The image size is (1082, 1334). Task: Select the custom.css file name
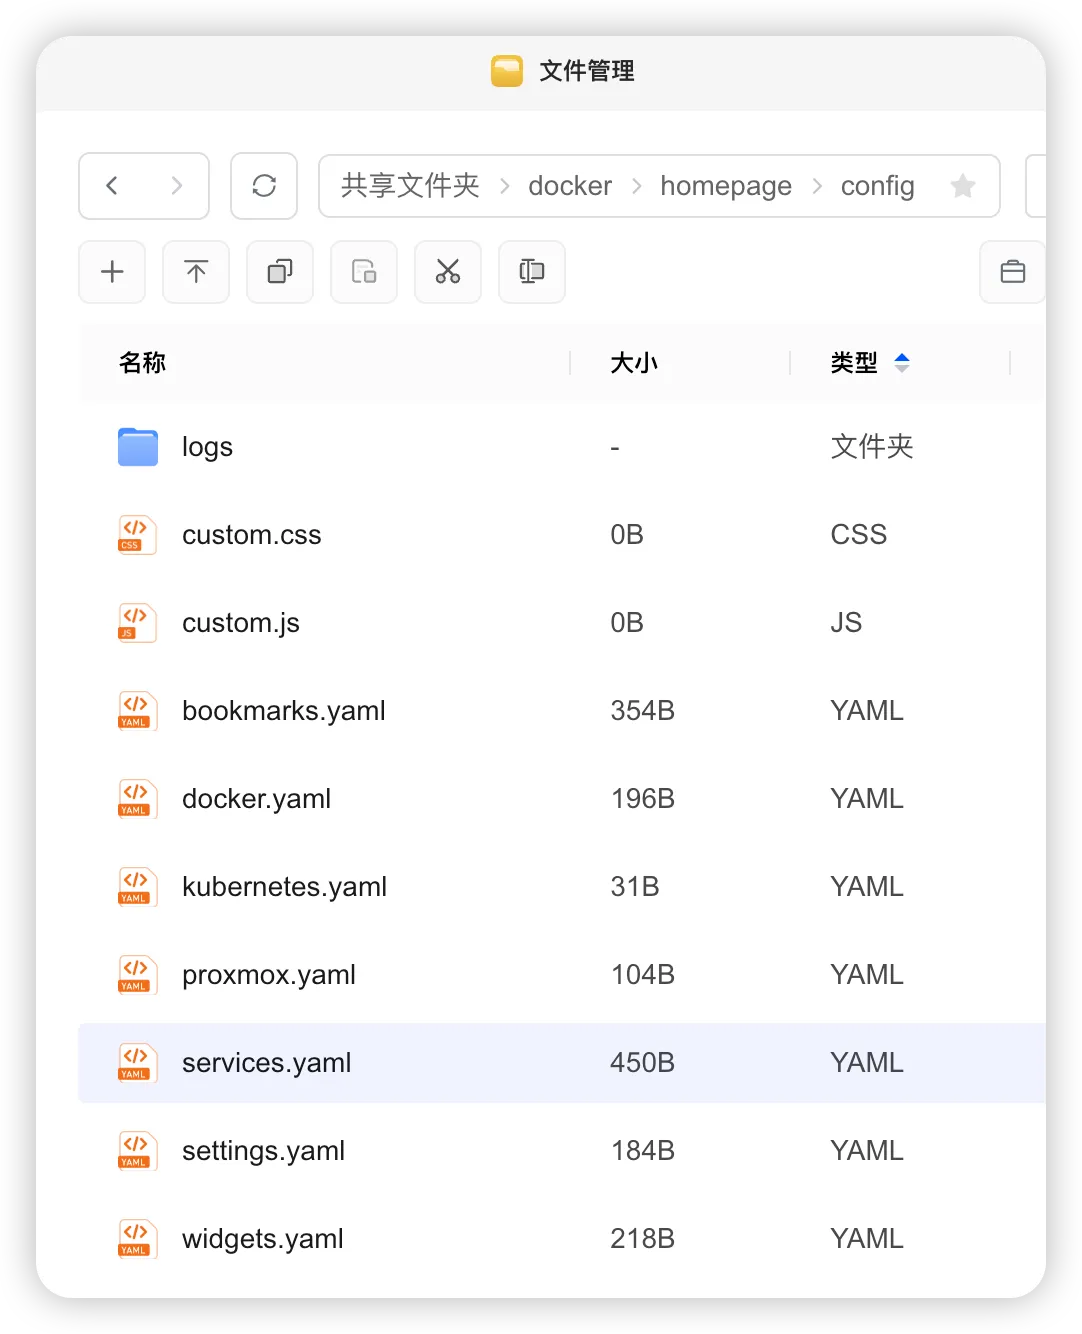coord(252,535)
